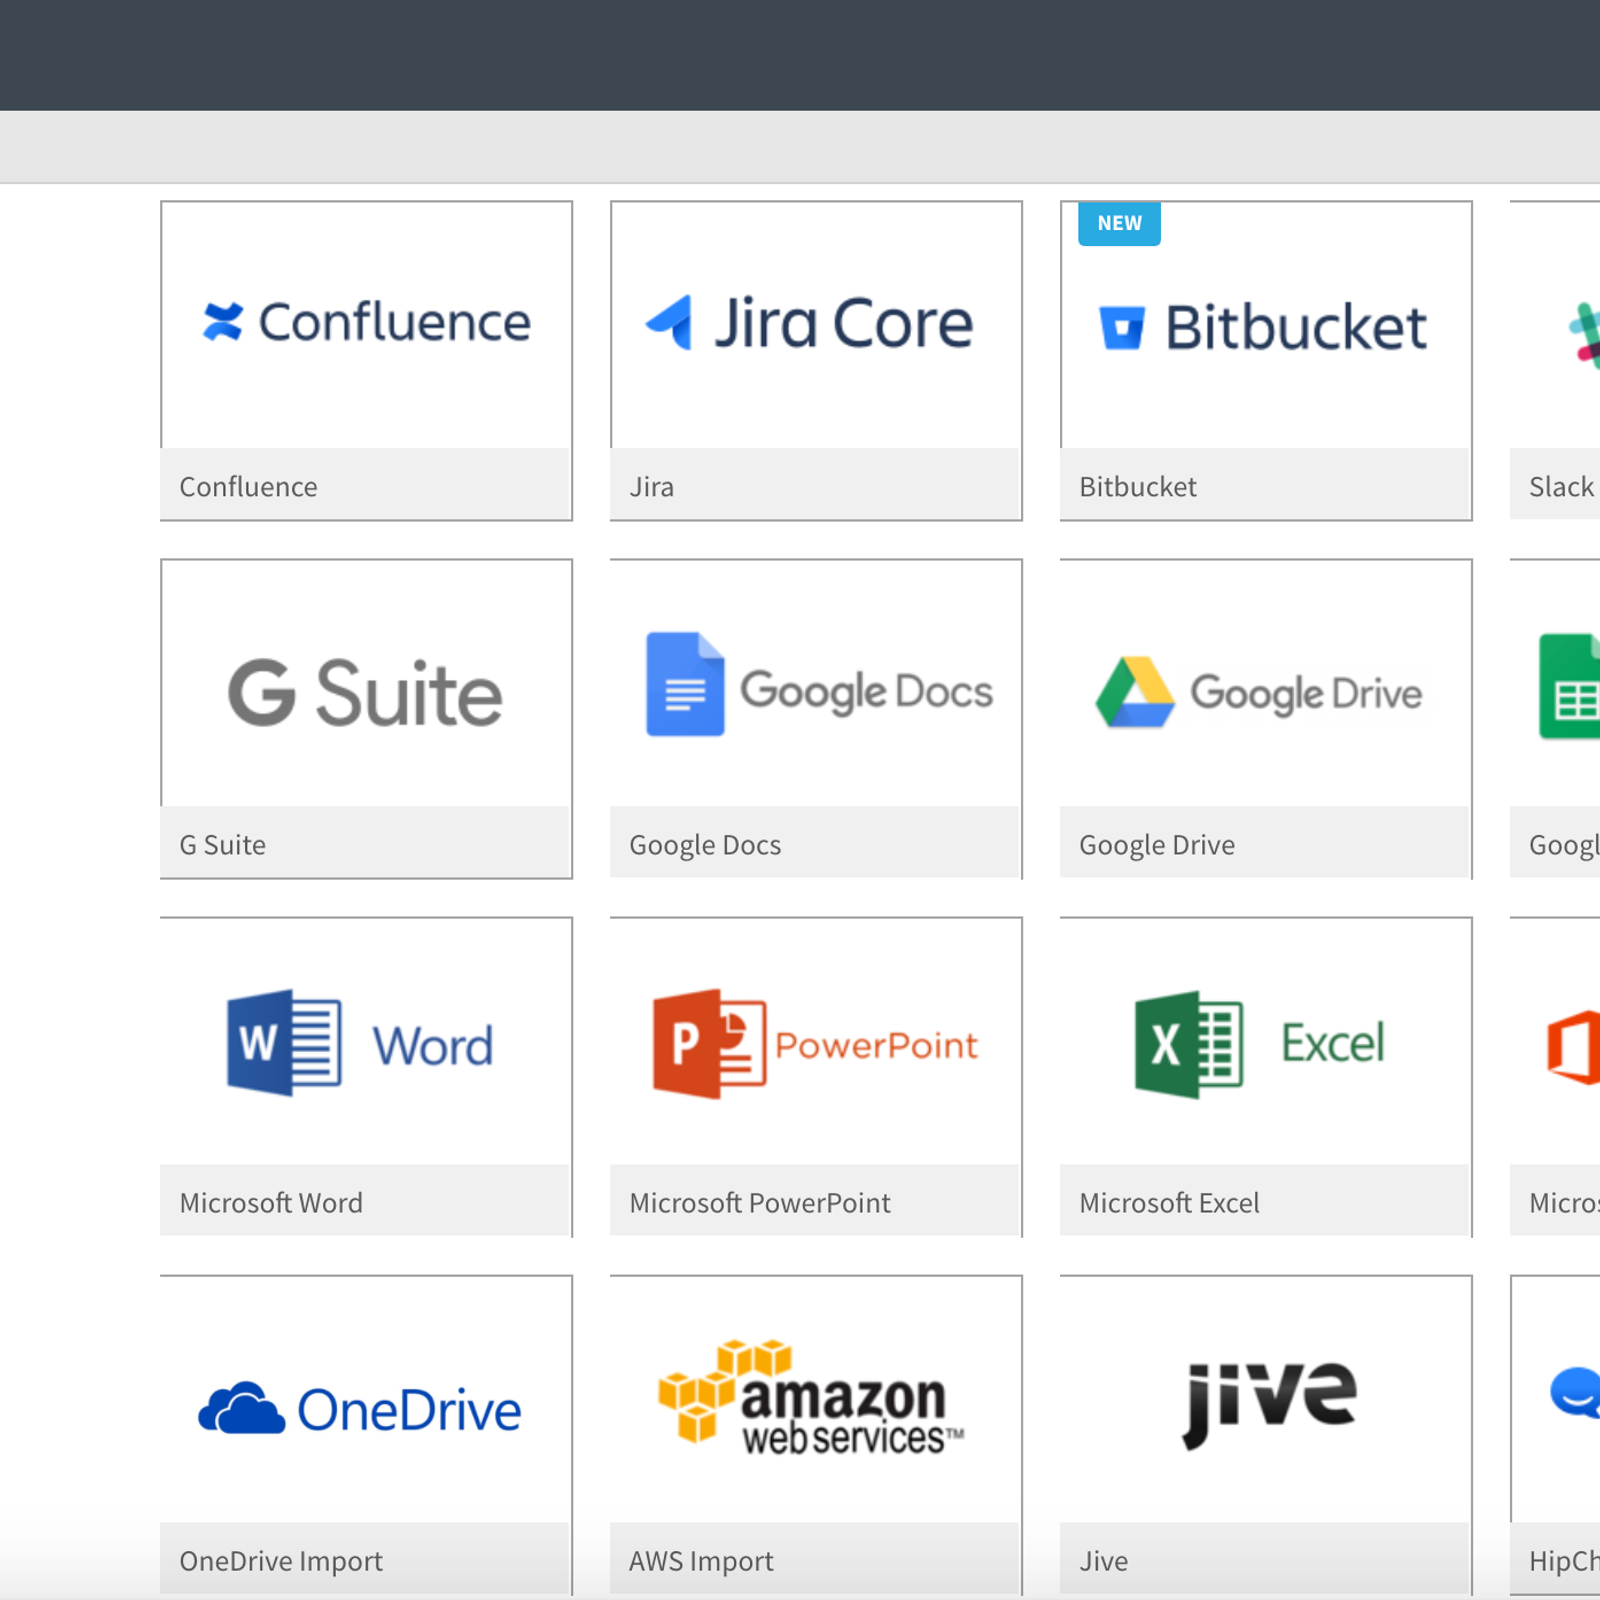This screenshot has height=1600, width=1600.
Task: Click the Confluence caption label
Action: [x=248, y=487]
